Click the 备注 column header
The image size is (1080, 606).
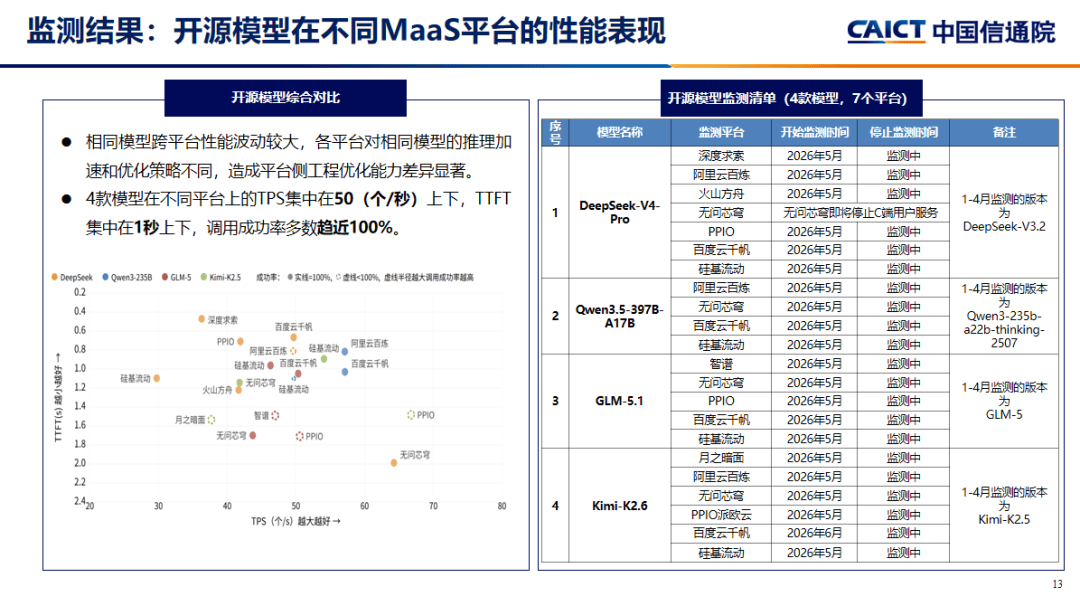click(x=1004, y=132)
